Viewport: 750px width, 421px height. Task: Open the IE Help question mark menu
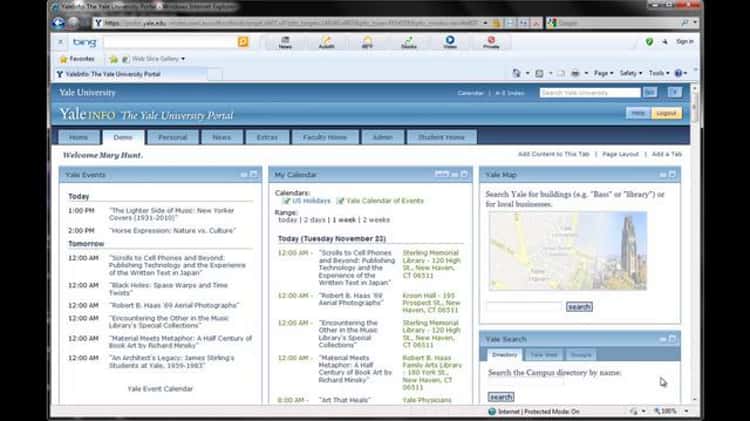tap(680, 73)
